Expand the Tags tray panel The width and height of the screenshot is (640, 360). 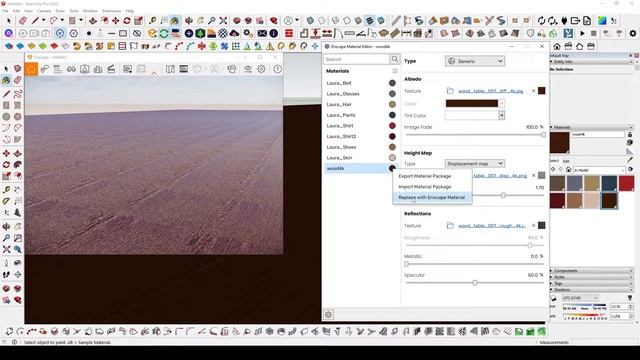tap(591, 283)
